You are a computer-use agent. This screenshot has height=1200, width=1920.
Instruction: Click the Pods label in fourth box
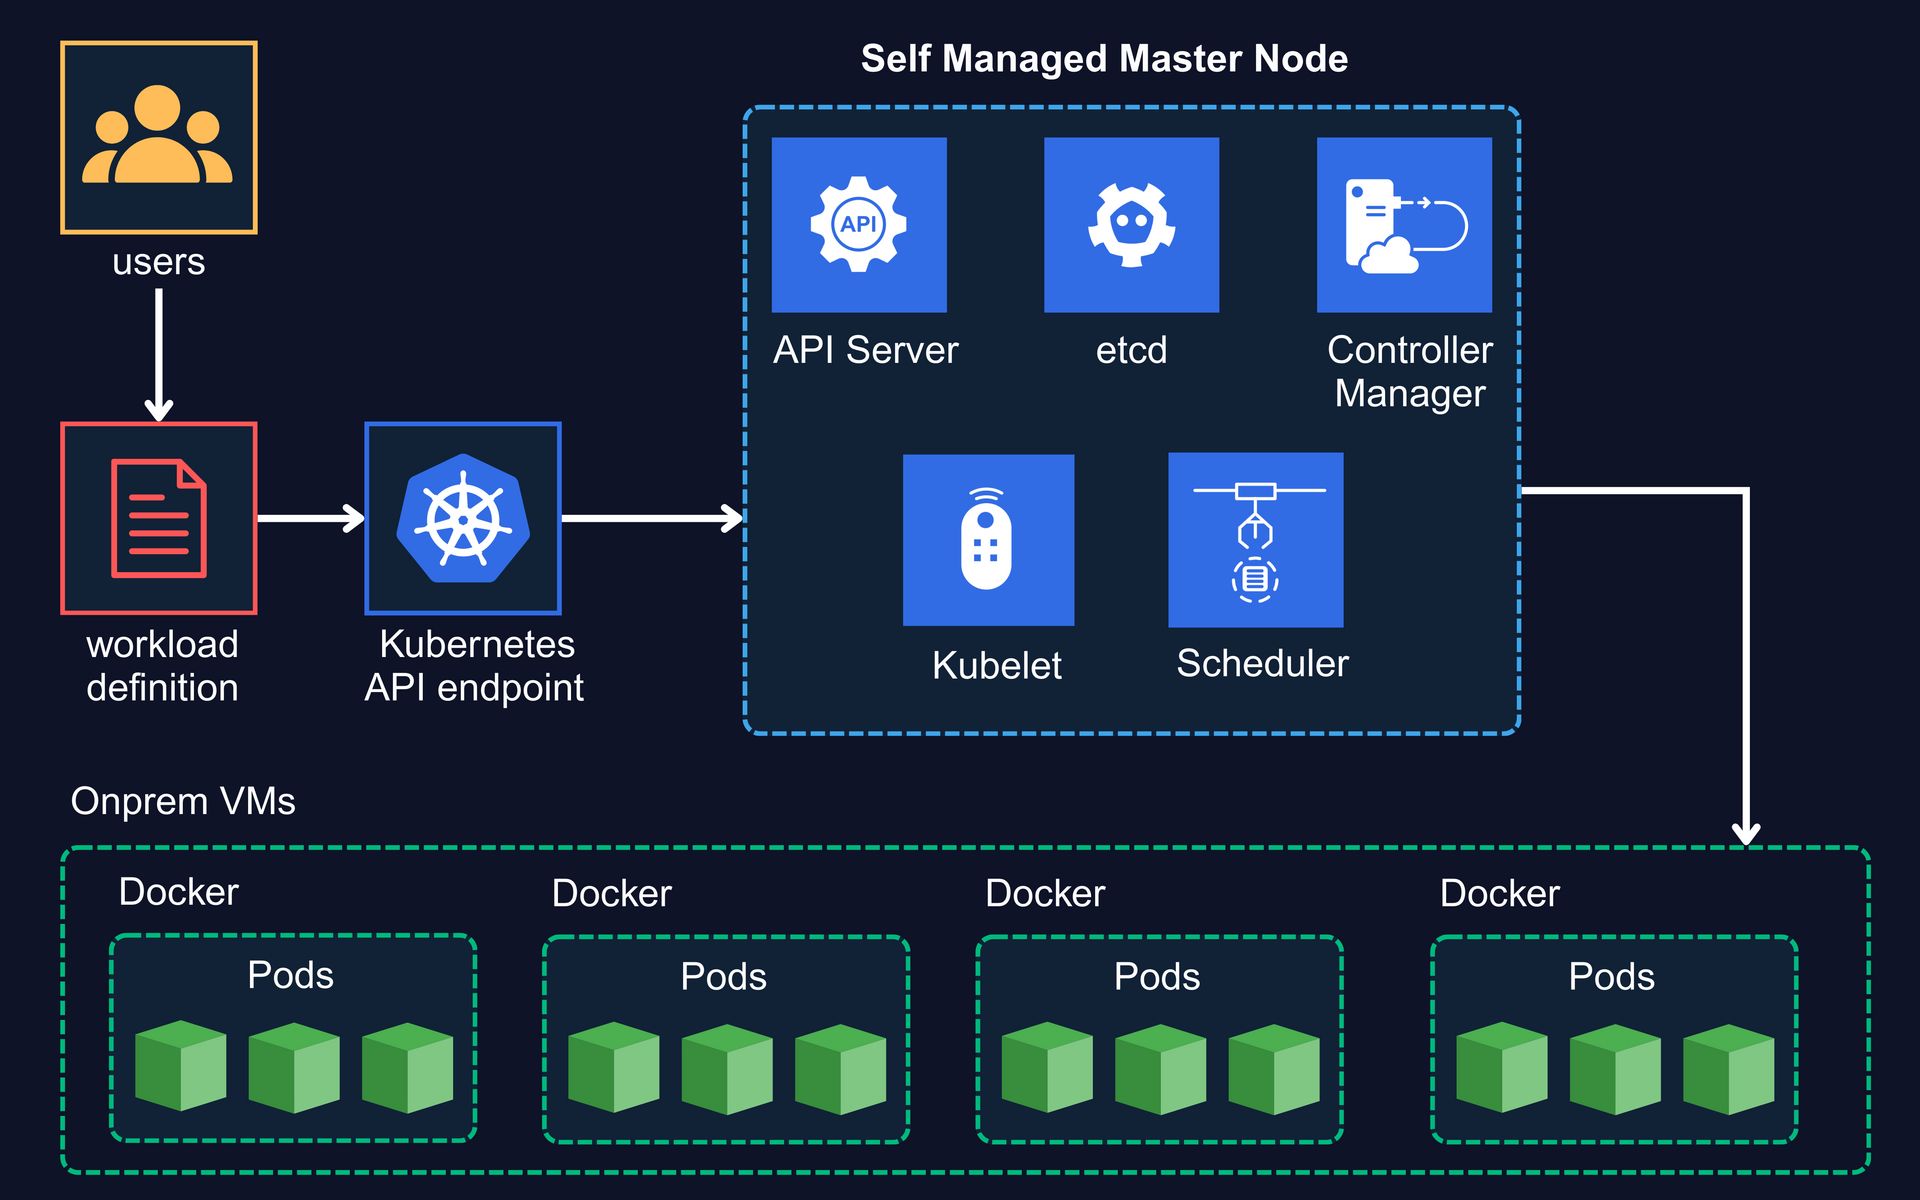point(1611,976)
